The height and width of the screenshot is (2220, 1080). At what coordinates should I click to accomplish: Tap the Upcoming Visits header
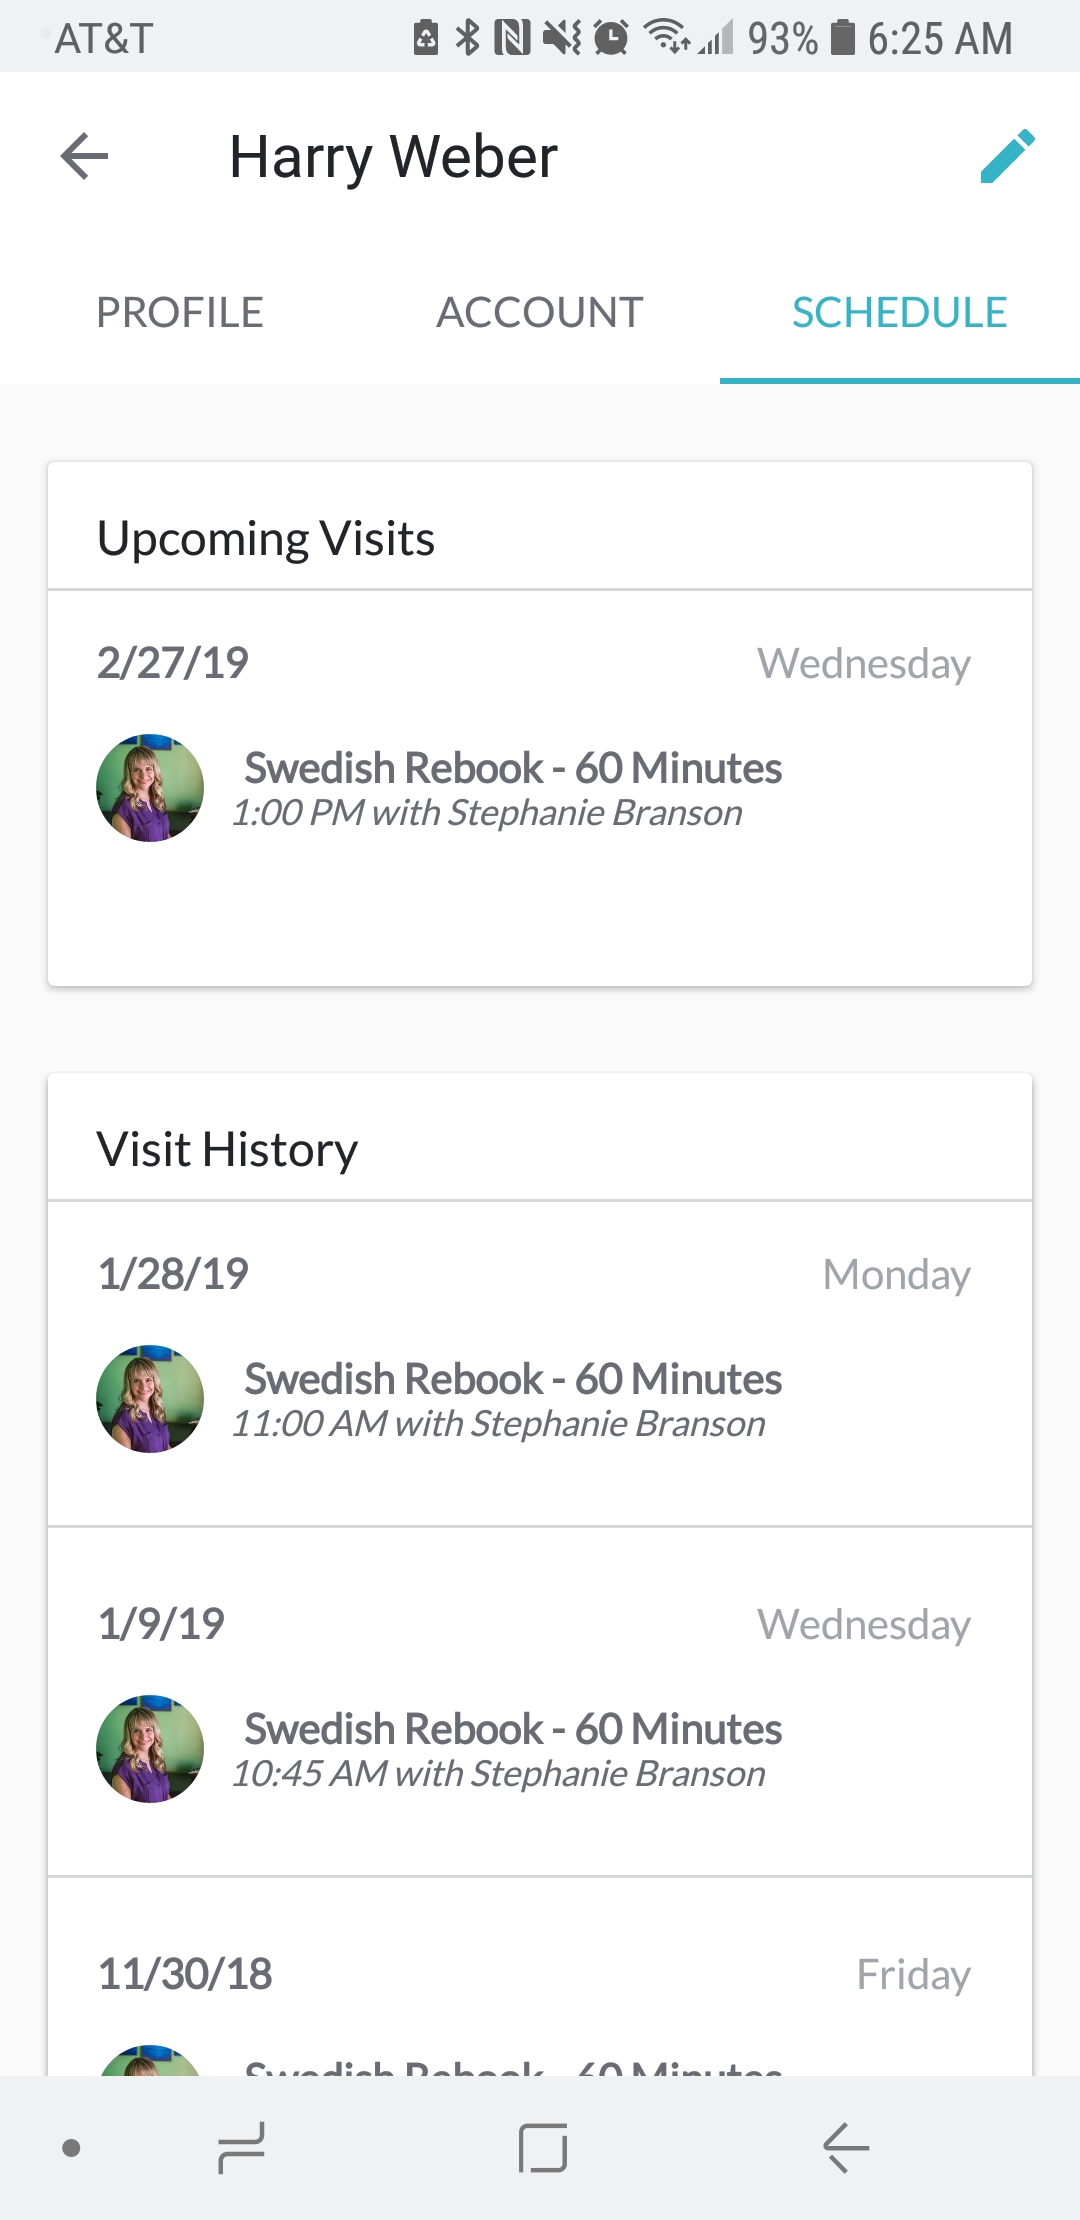(x=266, y=539)
